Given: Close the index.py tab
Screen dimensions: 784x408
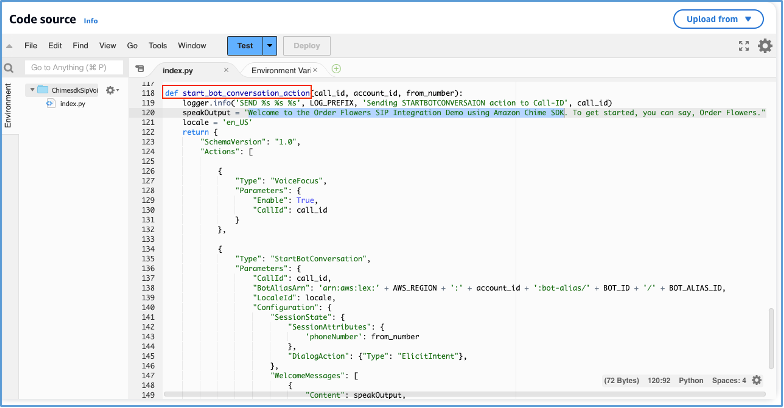Looking at the screenshot, I should tap(226, 70).
